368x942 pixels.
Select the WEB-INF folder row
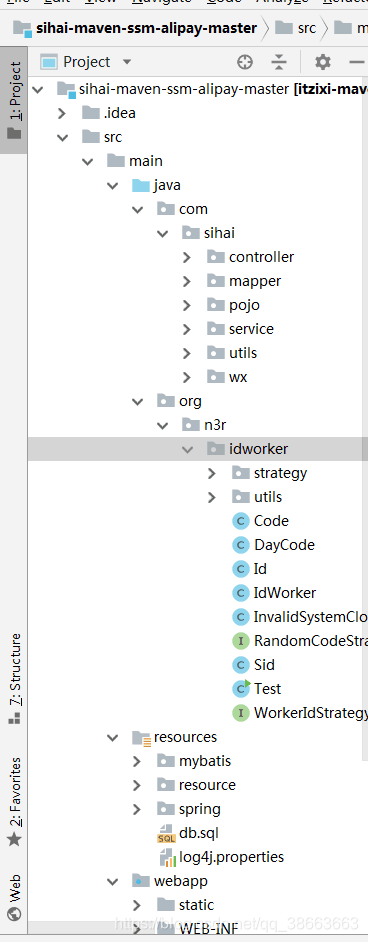198,929
